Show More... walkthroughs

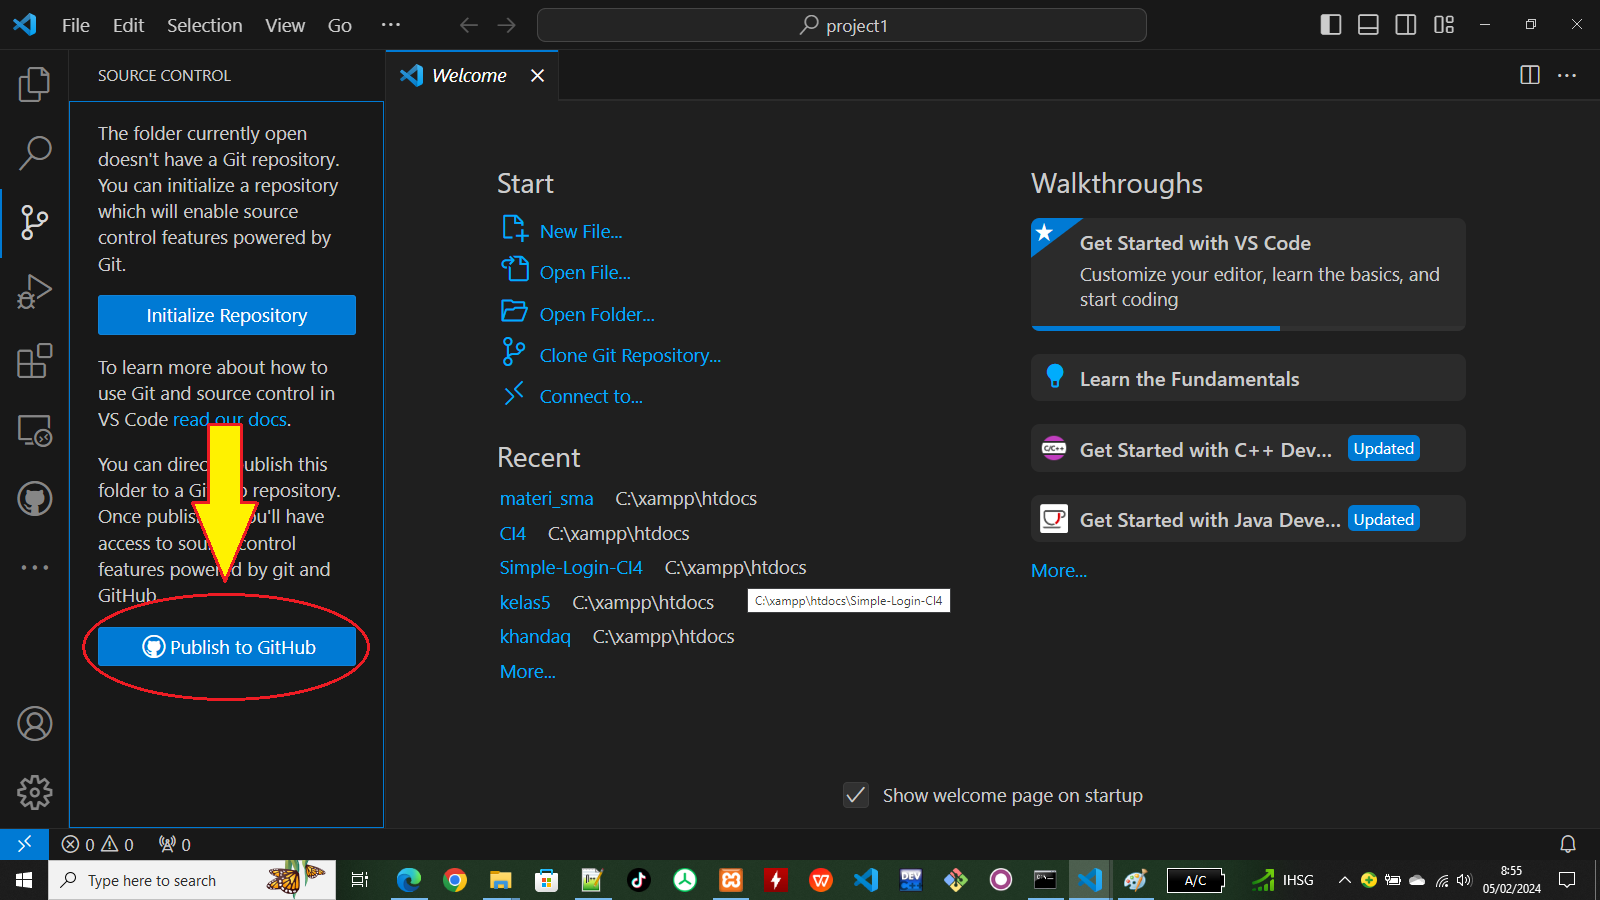click(x=1059, y=570)
